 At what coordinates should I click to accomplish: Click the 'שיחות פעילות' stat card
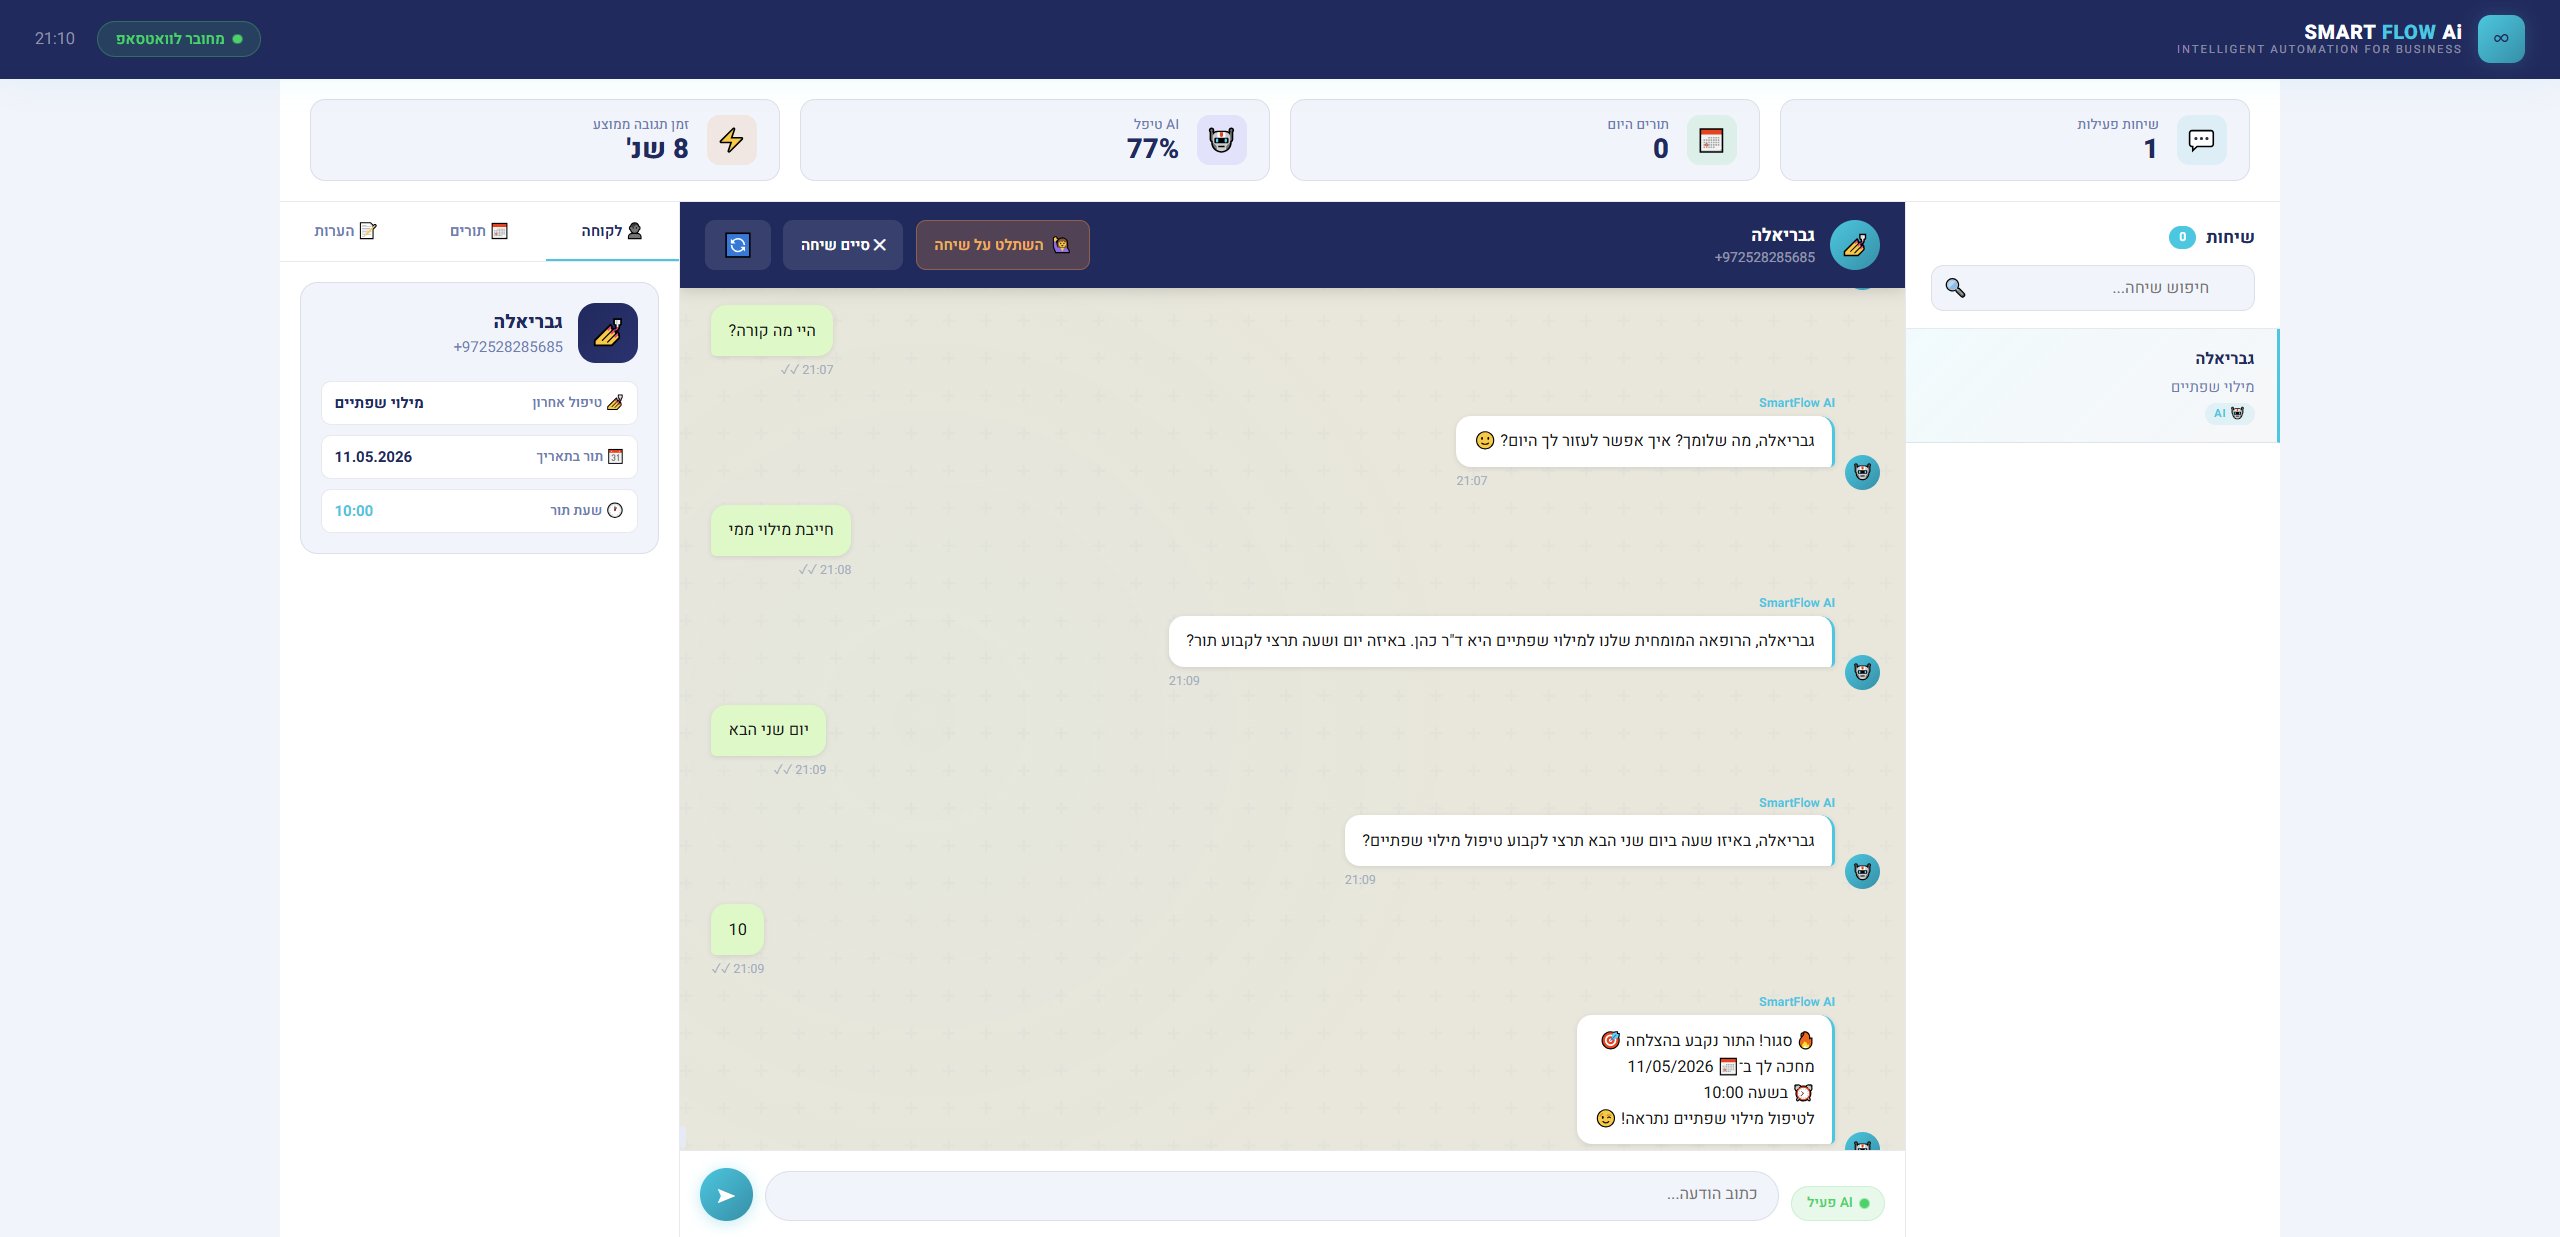tap(2014, 140)
